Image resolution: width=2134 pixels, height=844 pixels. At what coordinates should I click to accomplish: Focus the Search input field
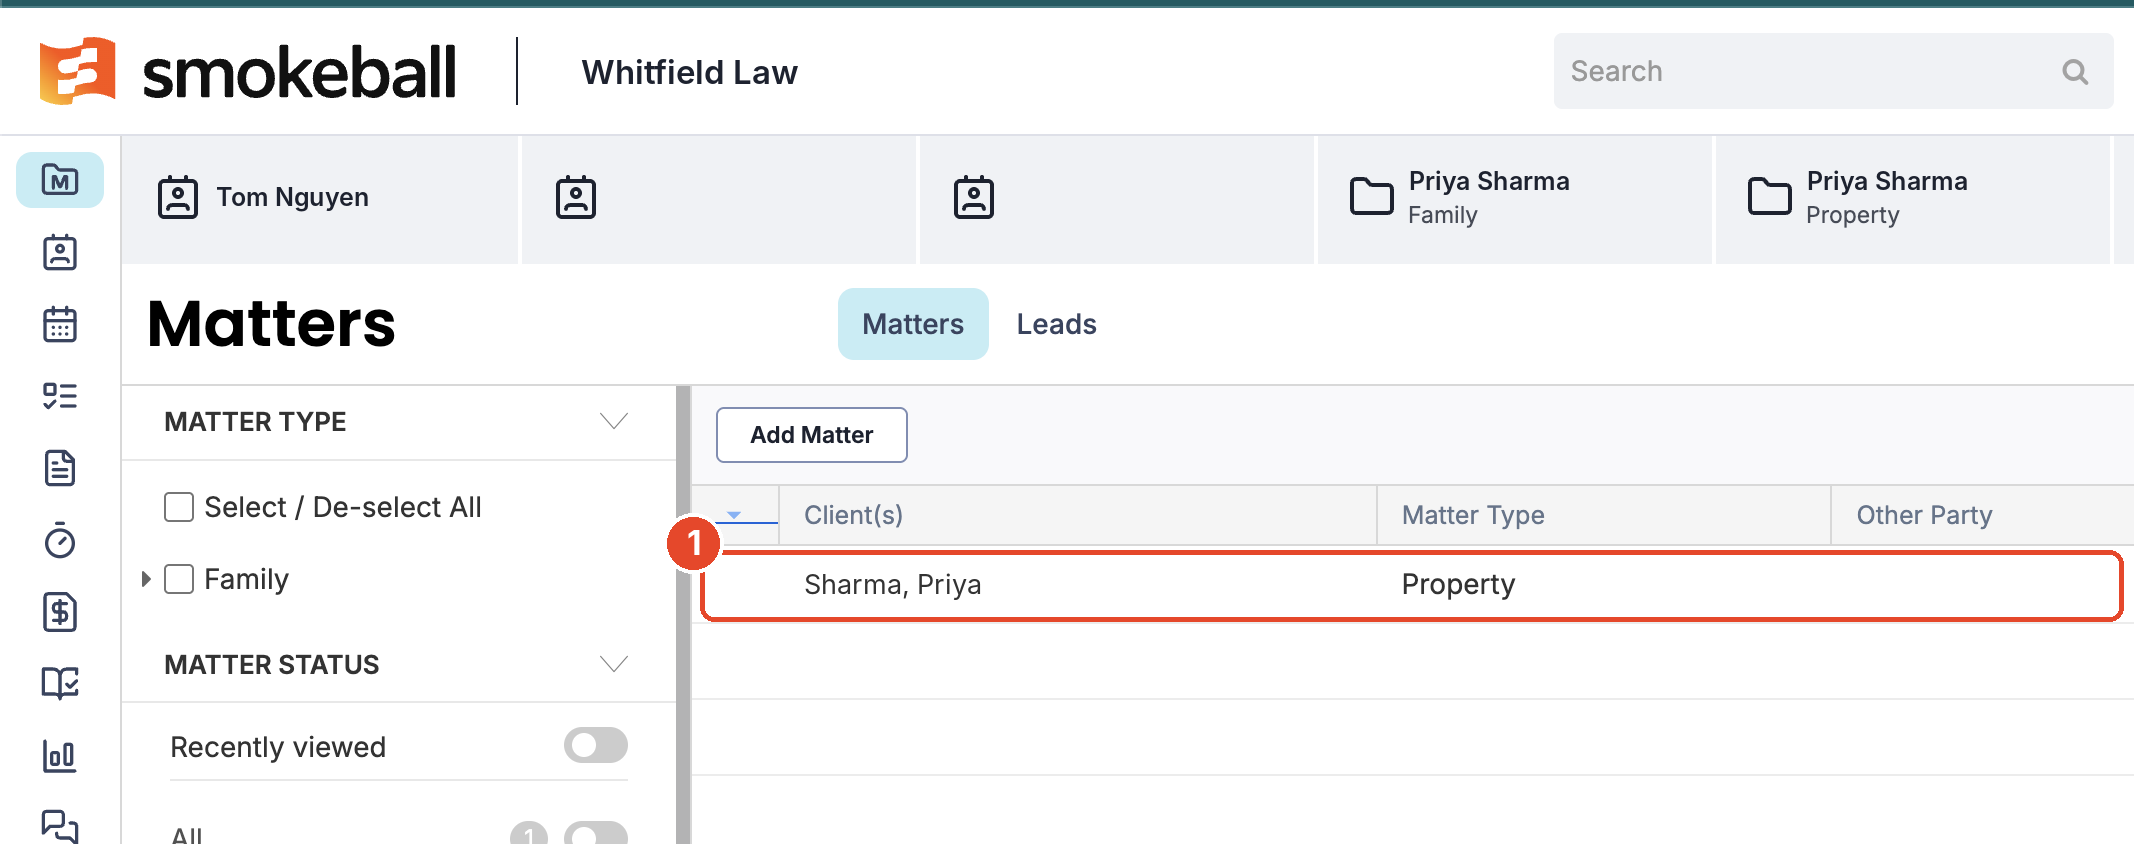1833,71
